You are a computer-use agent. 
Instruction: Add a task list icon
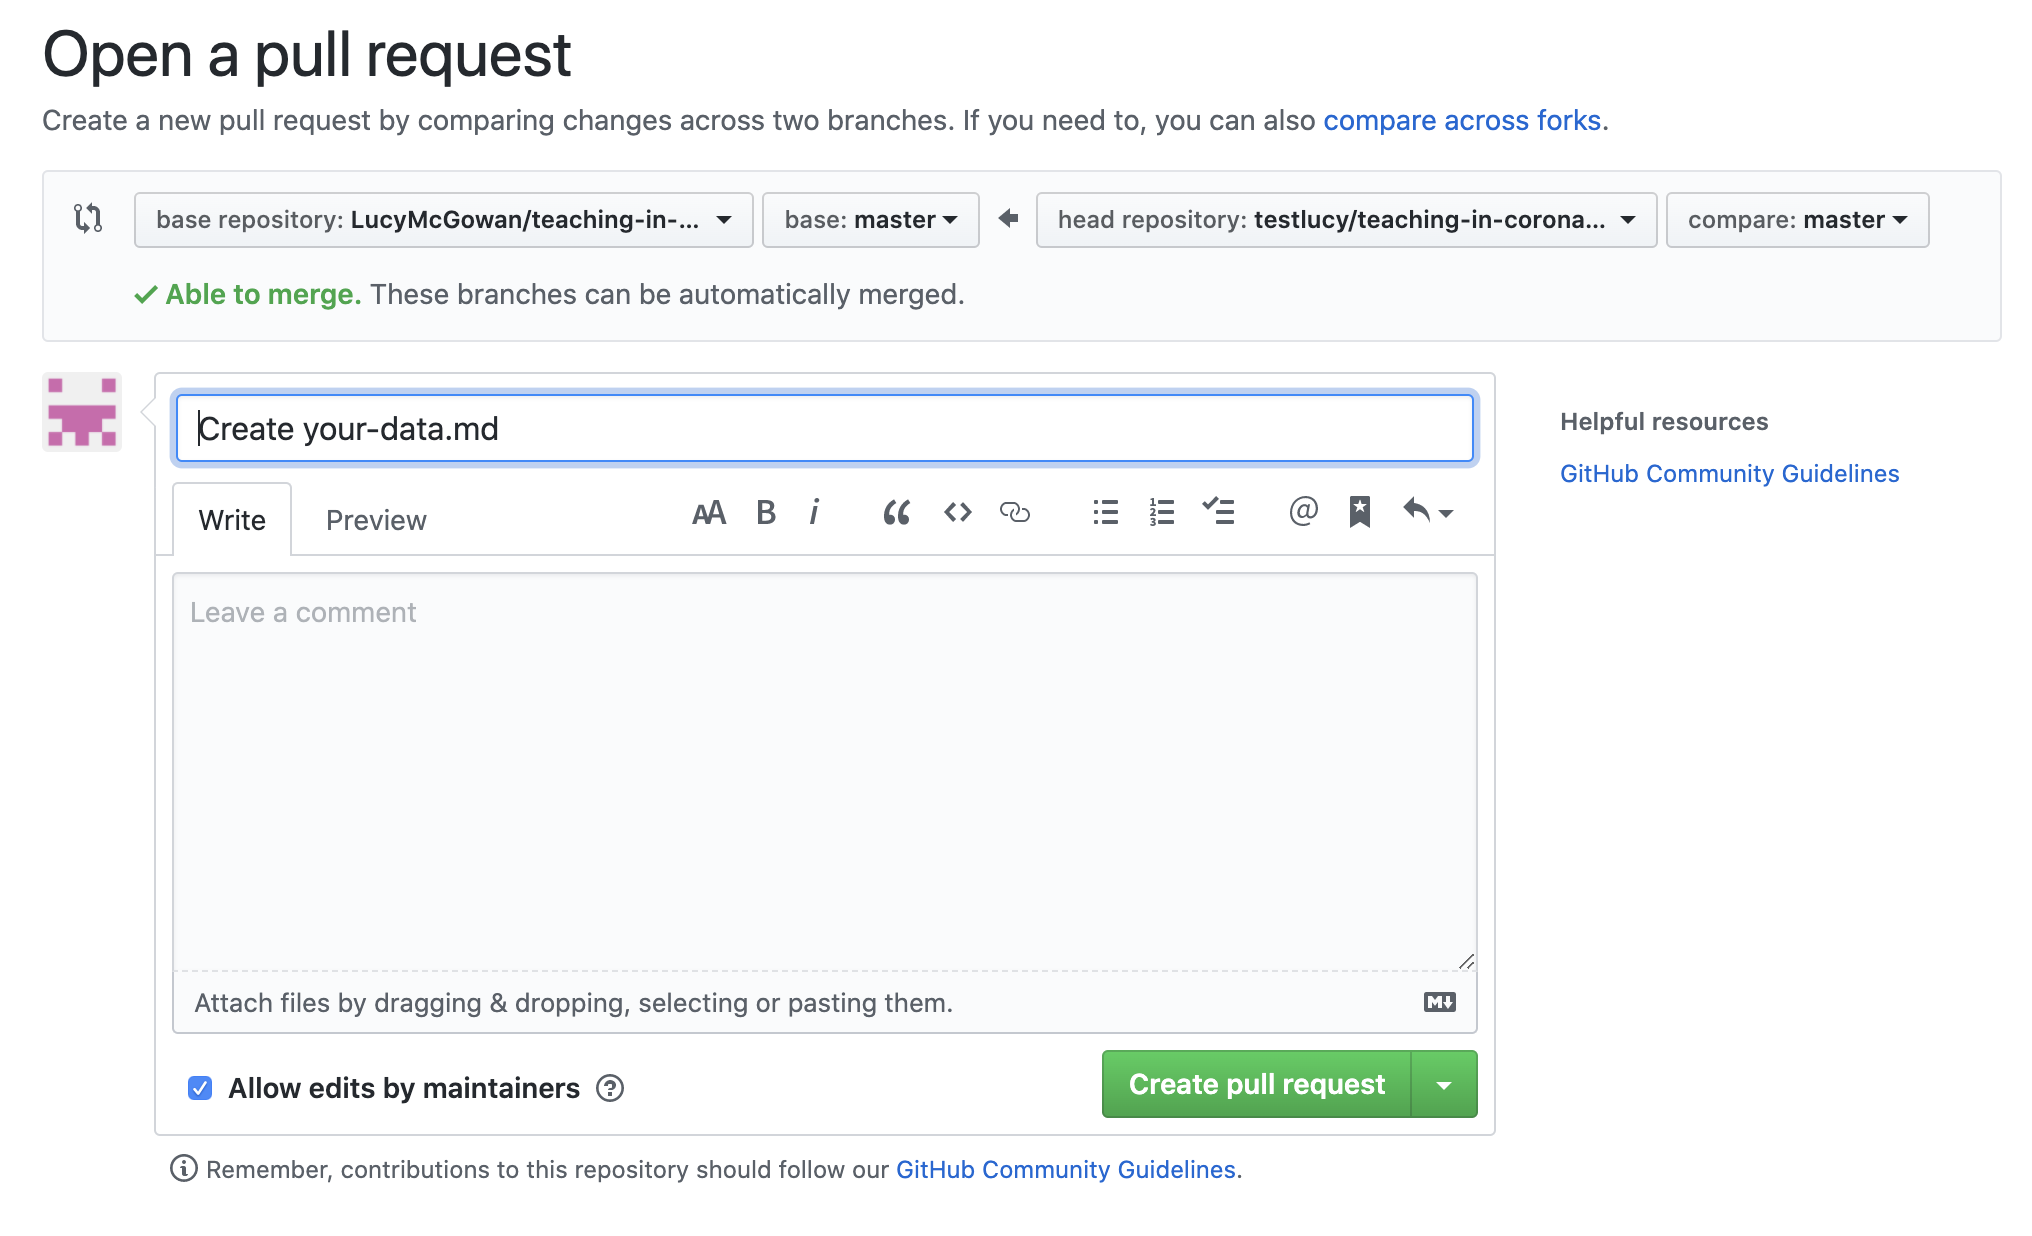tap(1218, 513)
